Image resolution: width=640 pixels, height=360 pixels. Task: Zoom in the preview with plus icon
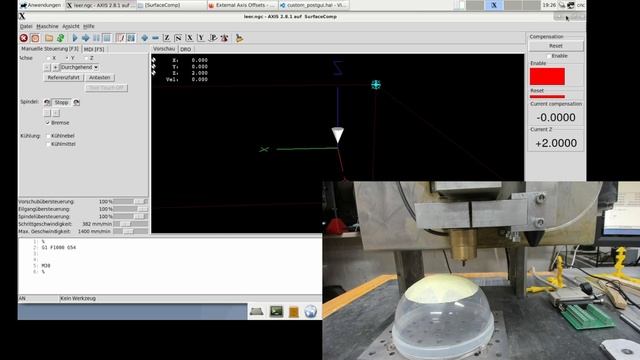click(x=144, y=38)
